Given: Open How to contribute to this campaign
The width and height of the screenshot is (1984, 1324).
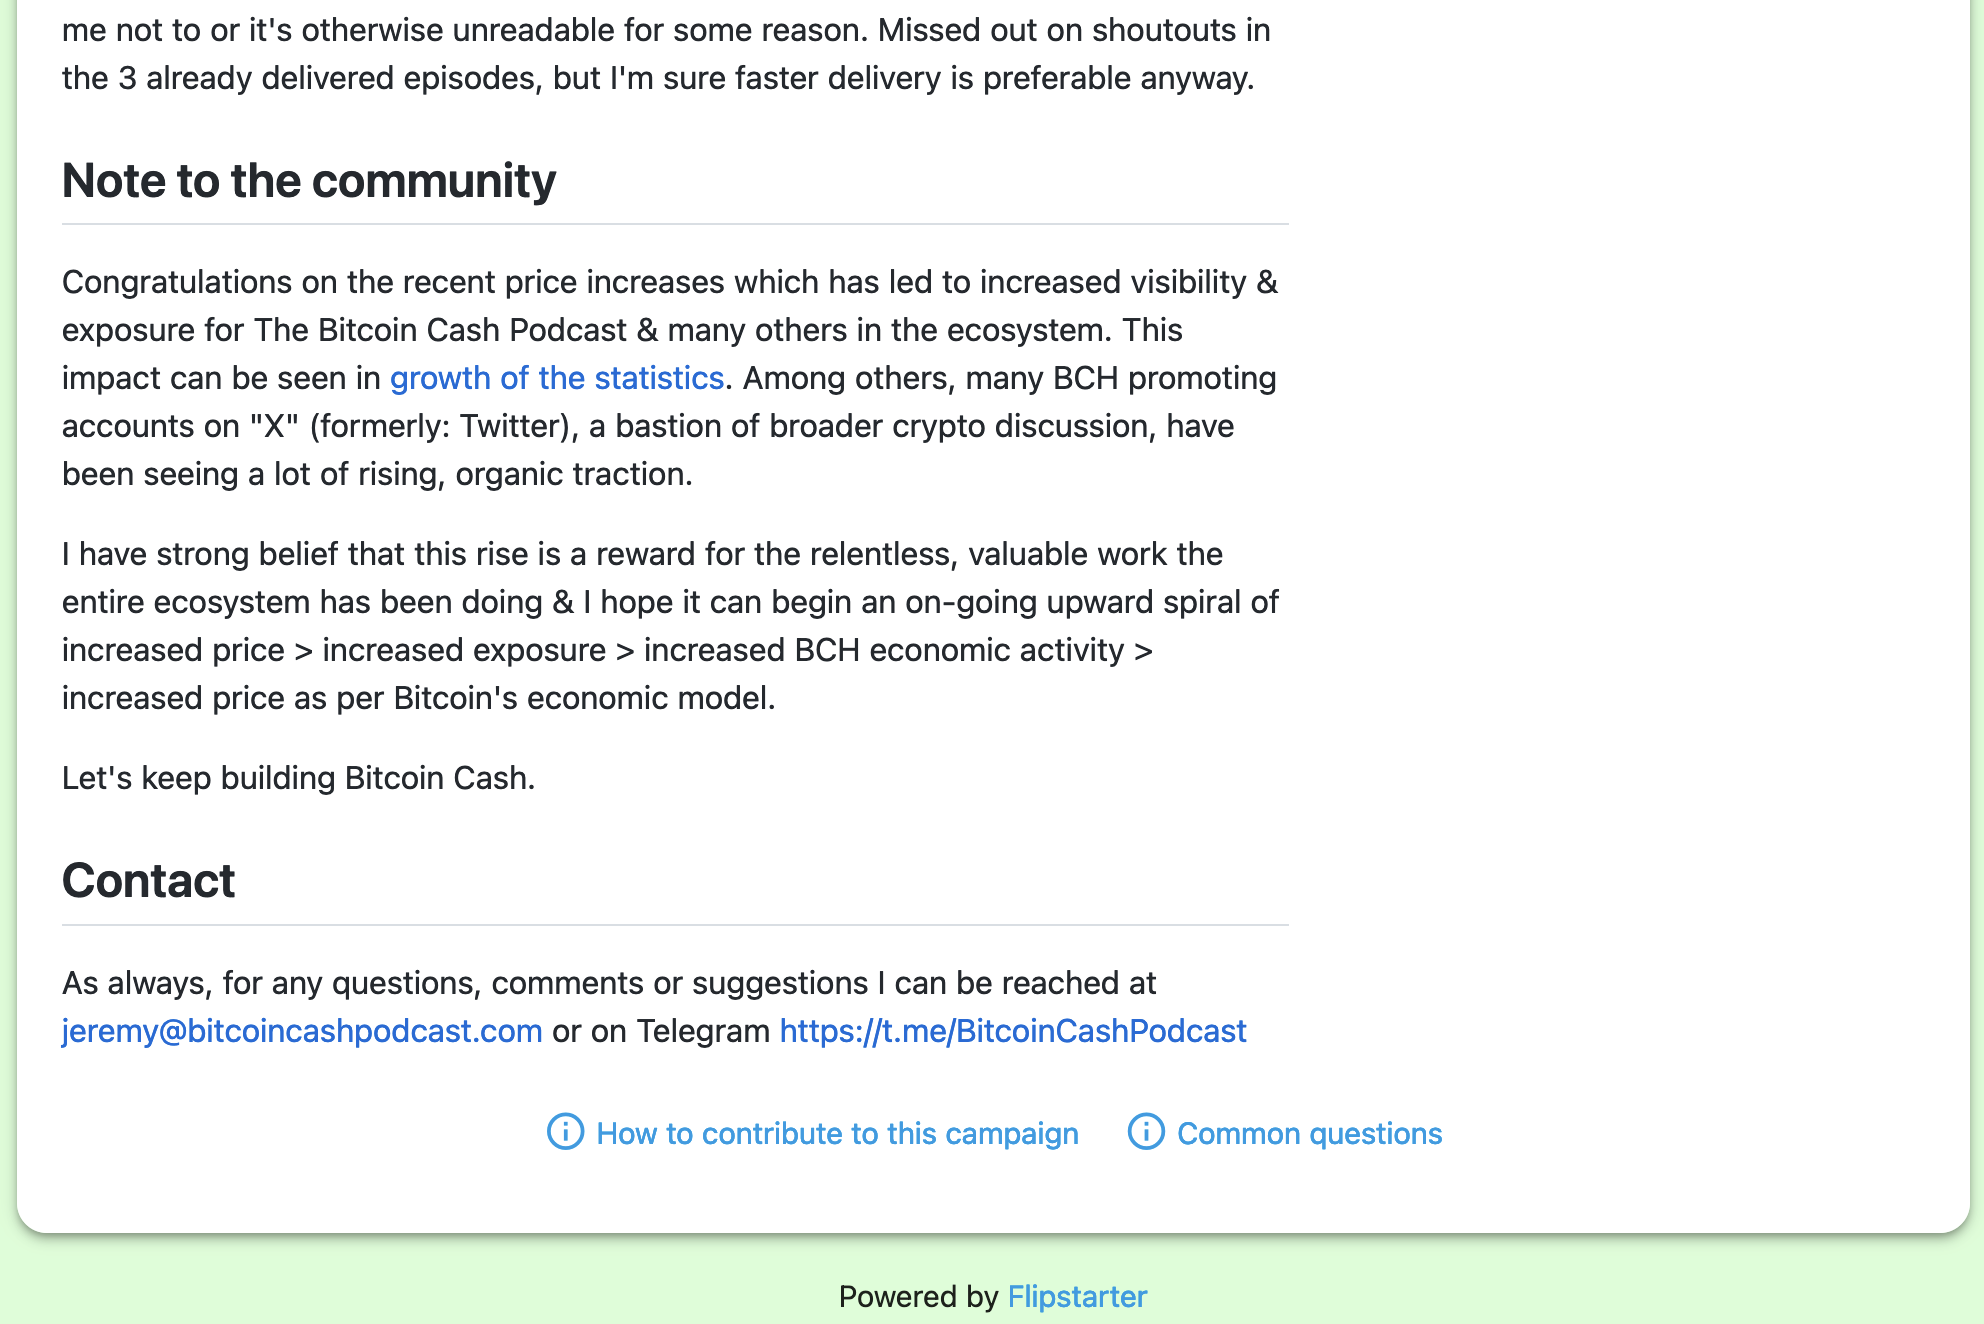Looking at the screenshot, I should pos(837,1134).
